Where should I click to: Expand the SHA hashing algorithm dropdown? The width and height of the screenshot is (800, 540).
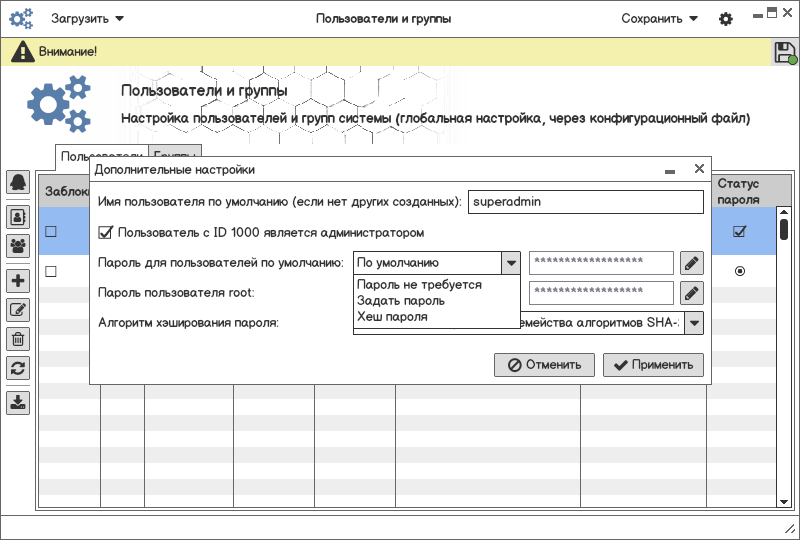pos(693,322)
